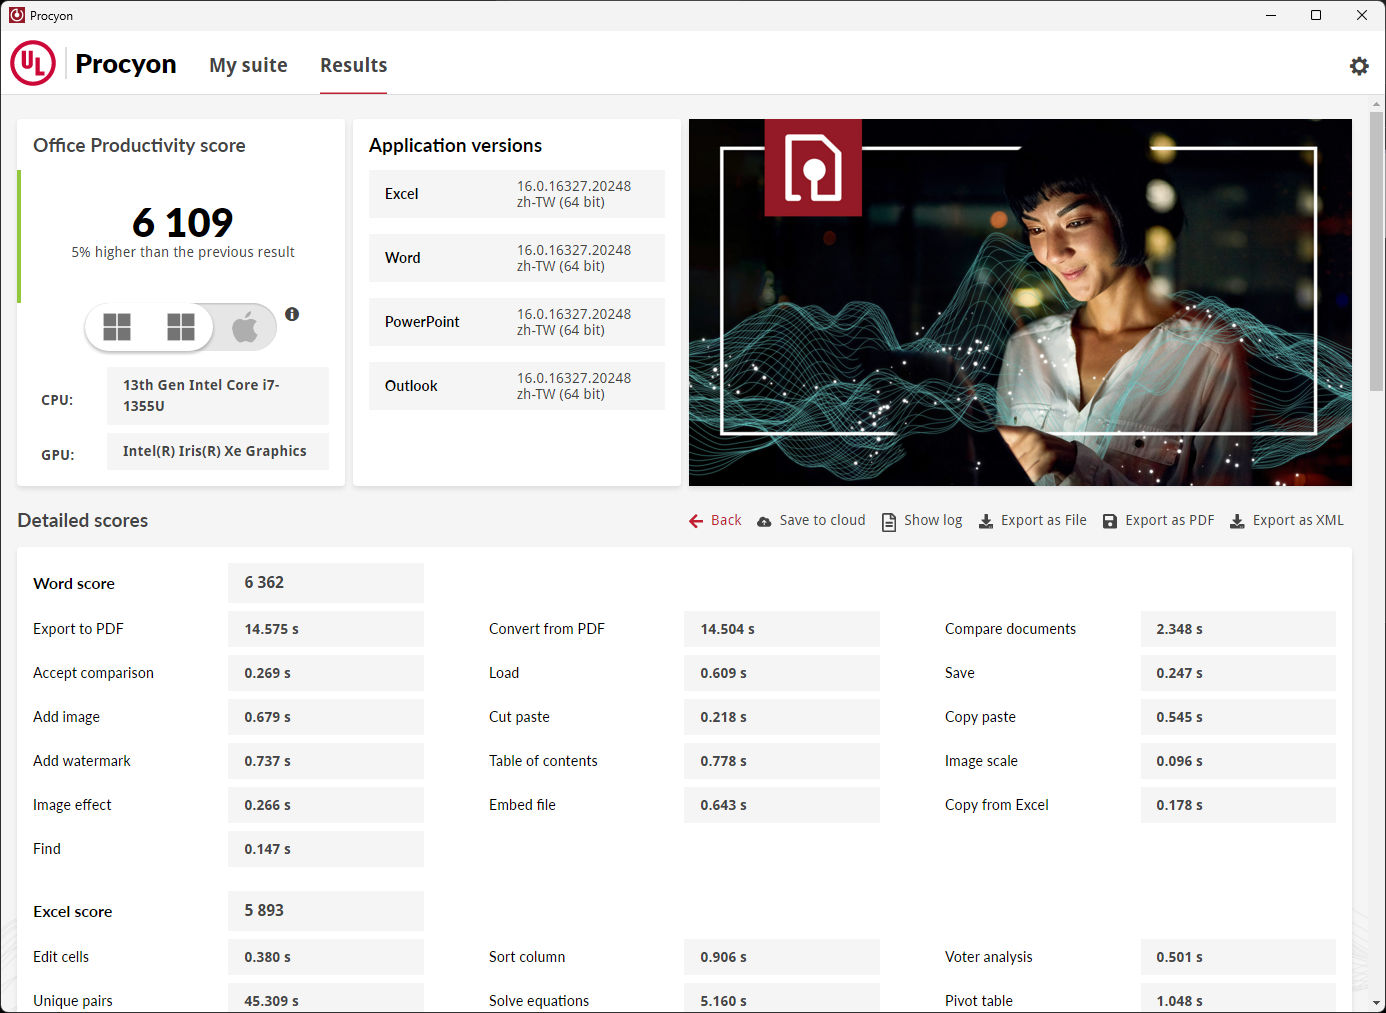
Task: Select the first Windows platform icon
Action: 117,327
